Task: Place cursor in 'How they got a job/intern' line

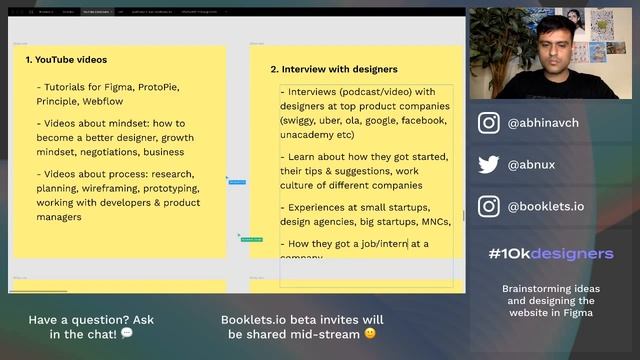Action: tap(354, 244)
